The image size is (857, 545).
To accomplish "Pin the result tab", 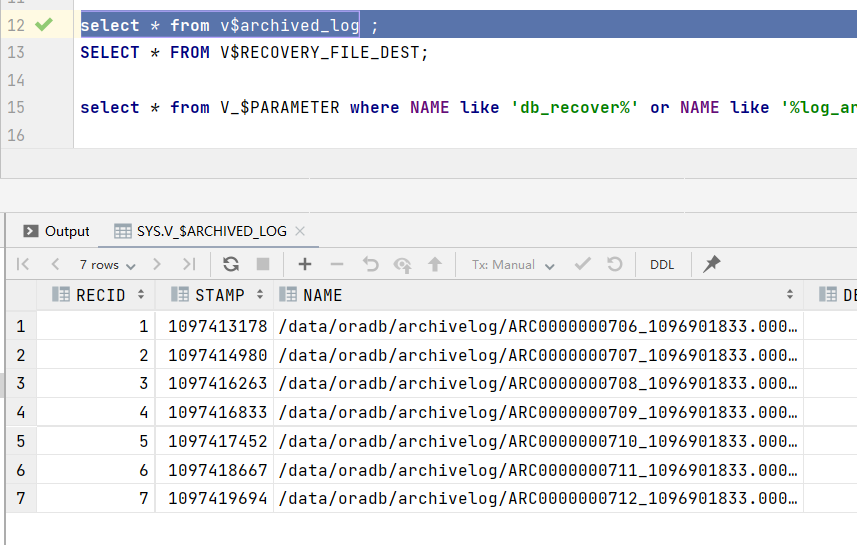I will pyautogui.click(x=712, y=264).
